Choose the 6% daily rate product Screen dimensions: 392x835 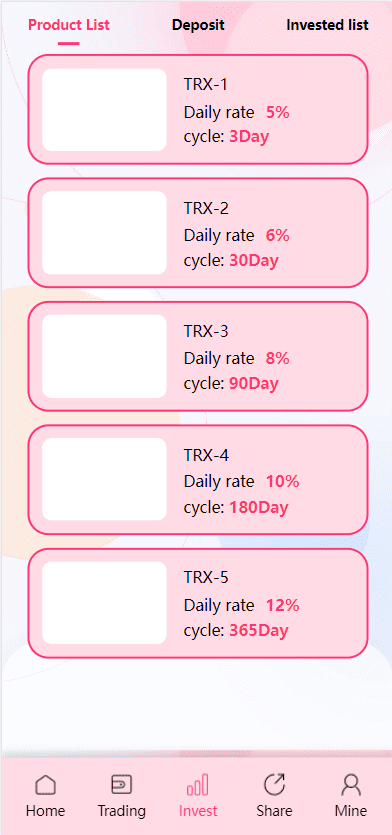click(198, 233)
